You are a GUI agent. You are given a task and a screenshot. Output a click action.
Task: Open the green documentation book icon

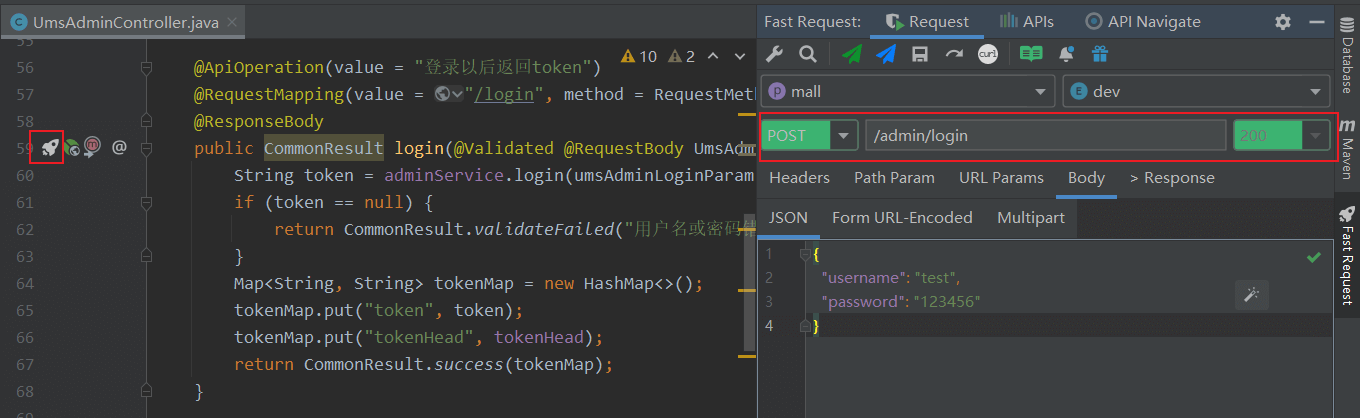click(1031, 54)
